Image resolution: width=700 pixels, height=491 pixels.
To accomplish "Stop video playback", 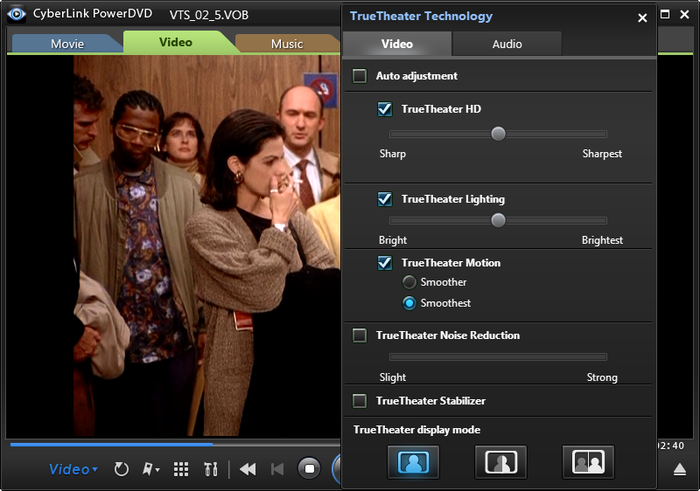I will [309, 469].
